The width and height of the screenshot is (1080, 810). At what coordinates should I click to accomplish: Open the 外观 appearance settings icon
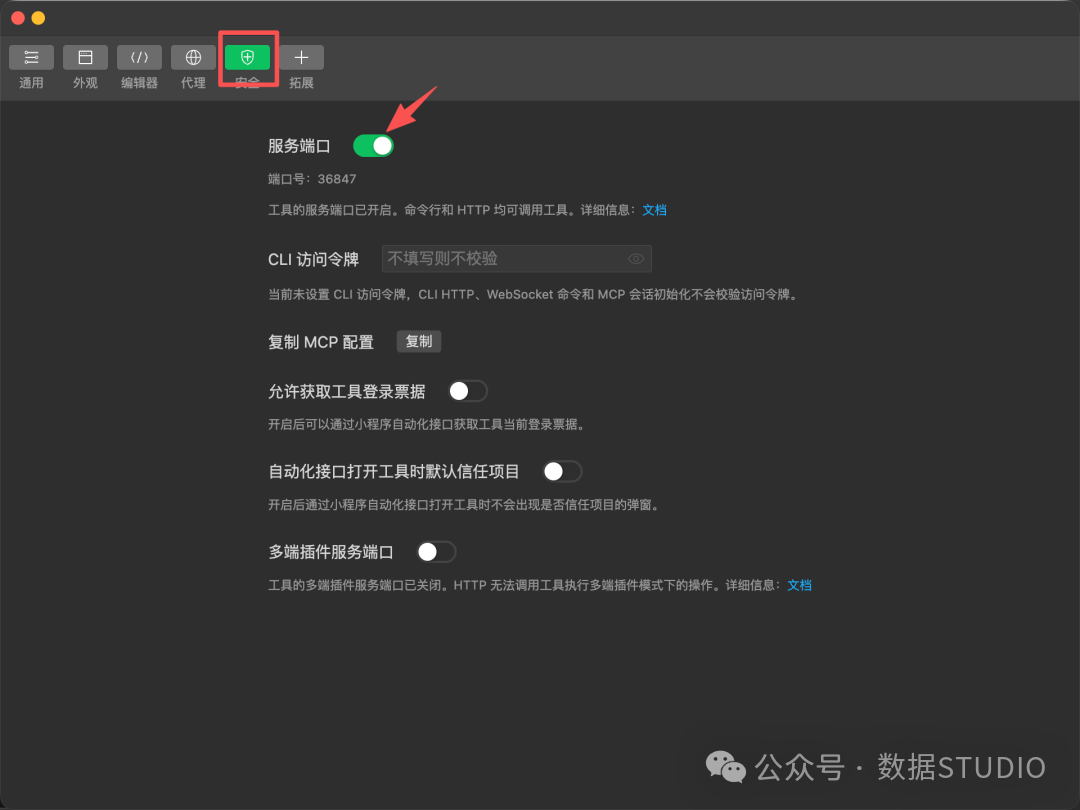click(x=85, y=57)
